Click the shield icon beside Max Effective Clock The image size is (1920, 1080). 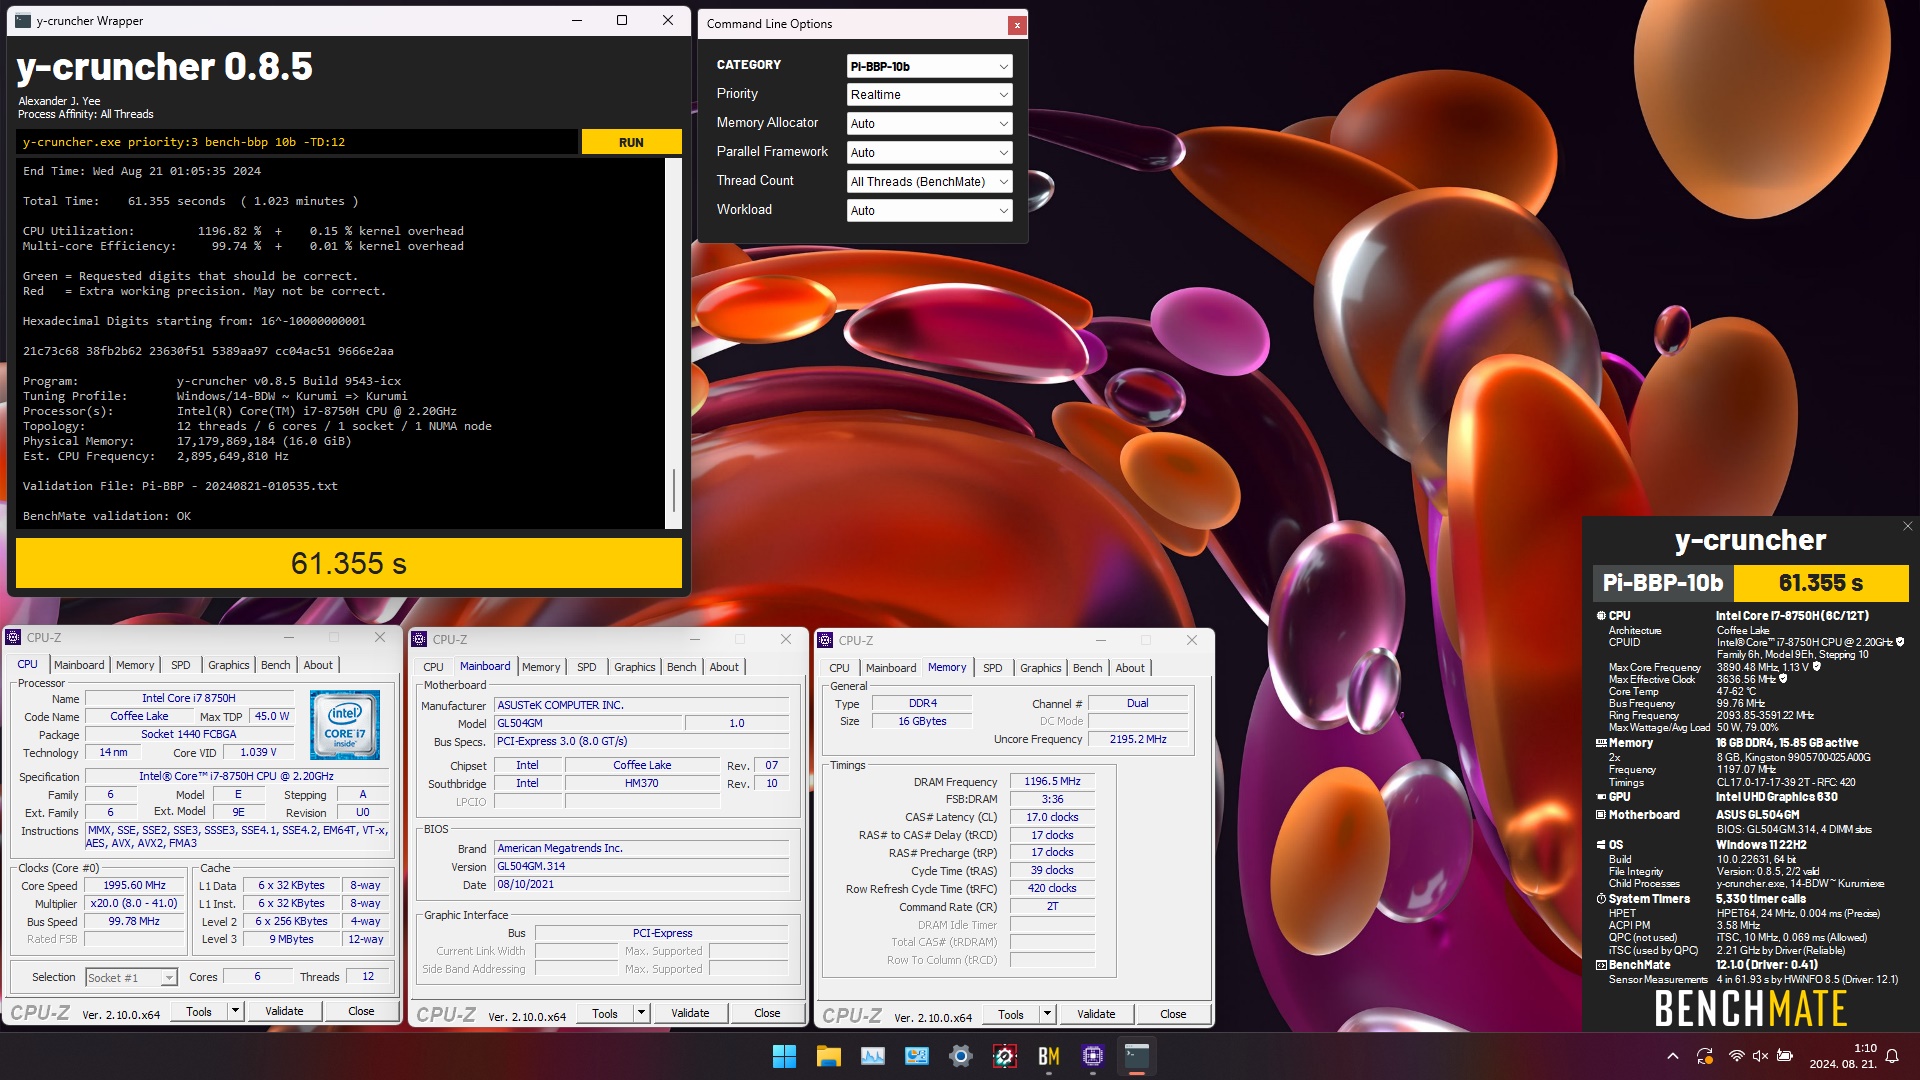(1783, 679)
